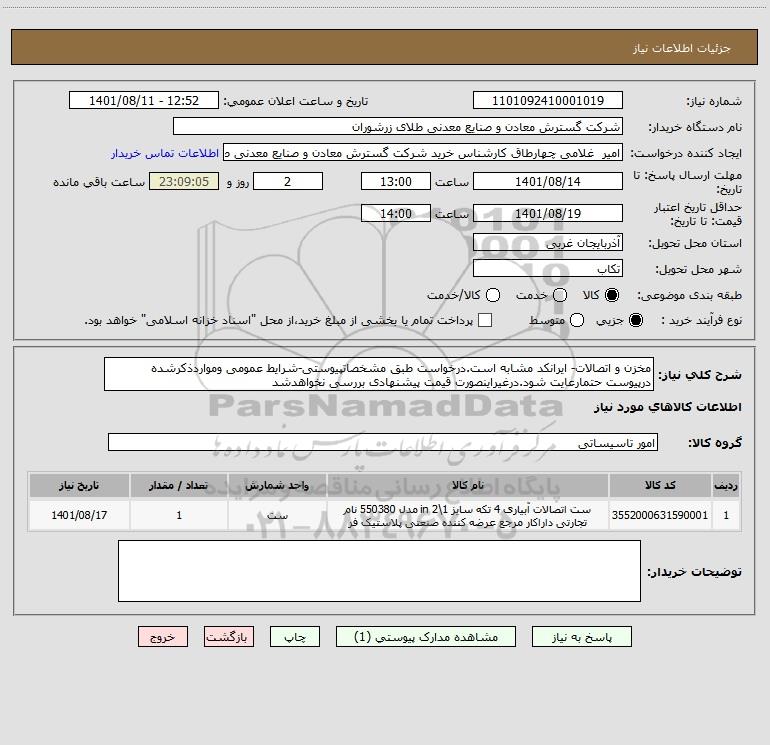Click the delivery province field آذربایجان غربی
Viewport: 770px width, 745px height.
point(548,242)
